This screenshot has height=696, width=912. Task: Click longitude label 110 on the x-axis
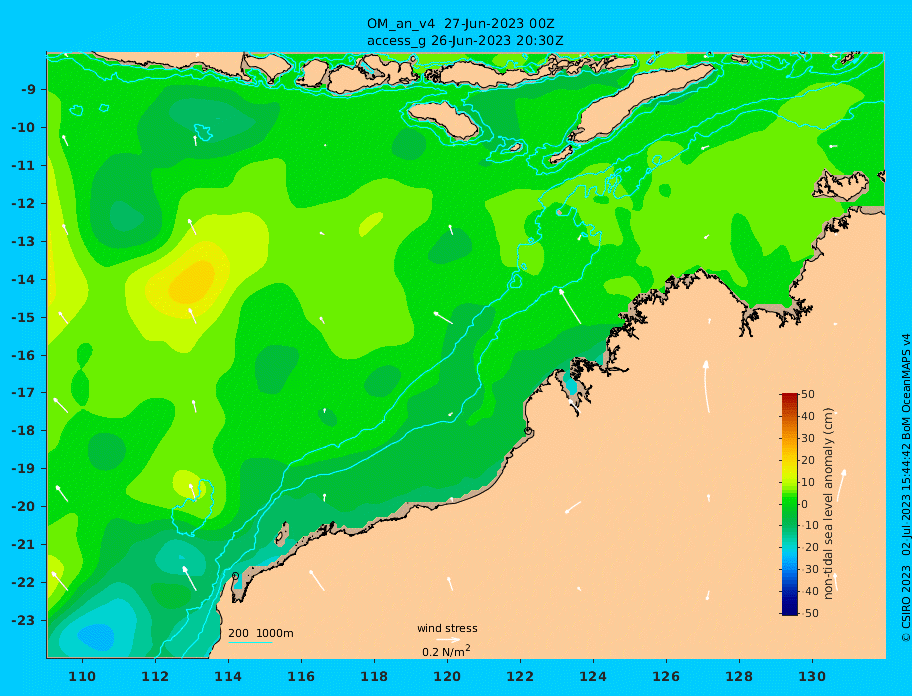pyautogui.click(x=82, y=677)
